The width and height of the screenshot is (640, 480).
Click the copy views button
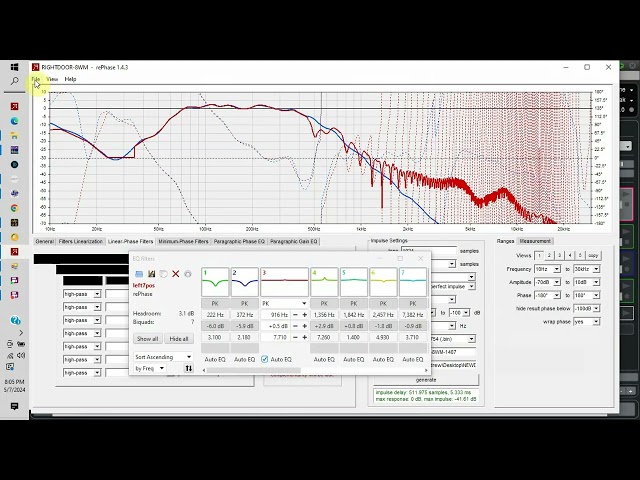[x=593, y=256]
